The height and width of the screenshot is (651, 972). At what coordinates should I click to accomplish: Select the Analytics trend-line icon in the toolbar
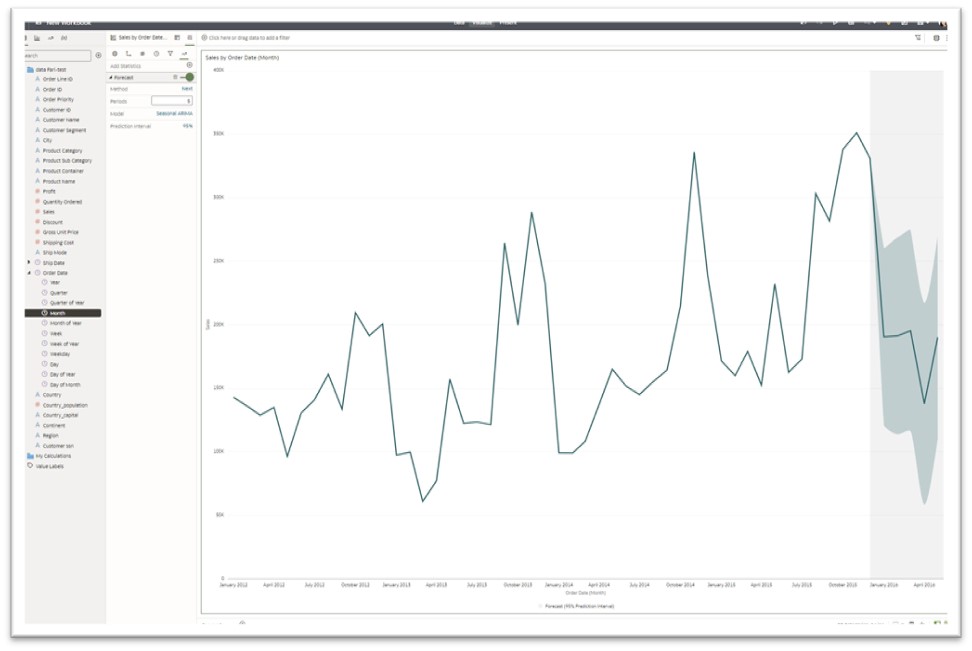pyautogui.click(x=184, y=54)
